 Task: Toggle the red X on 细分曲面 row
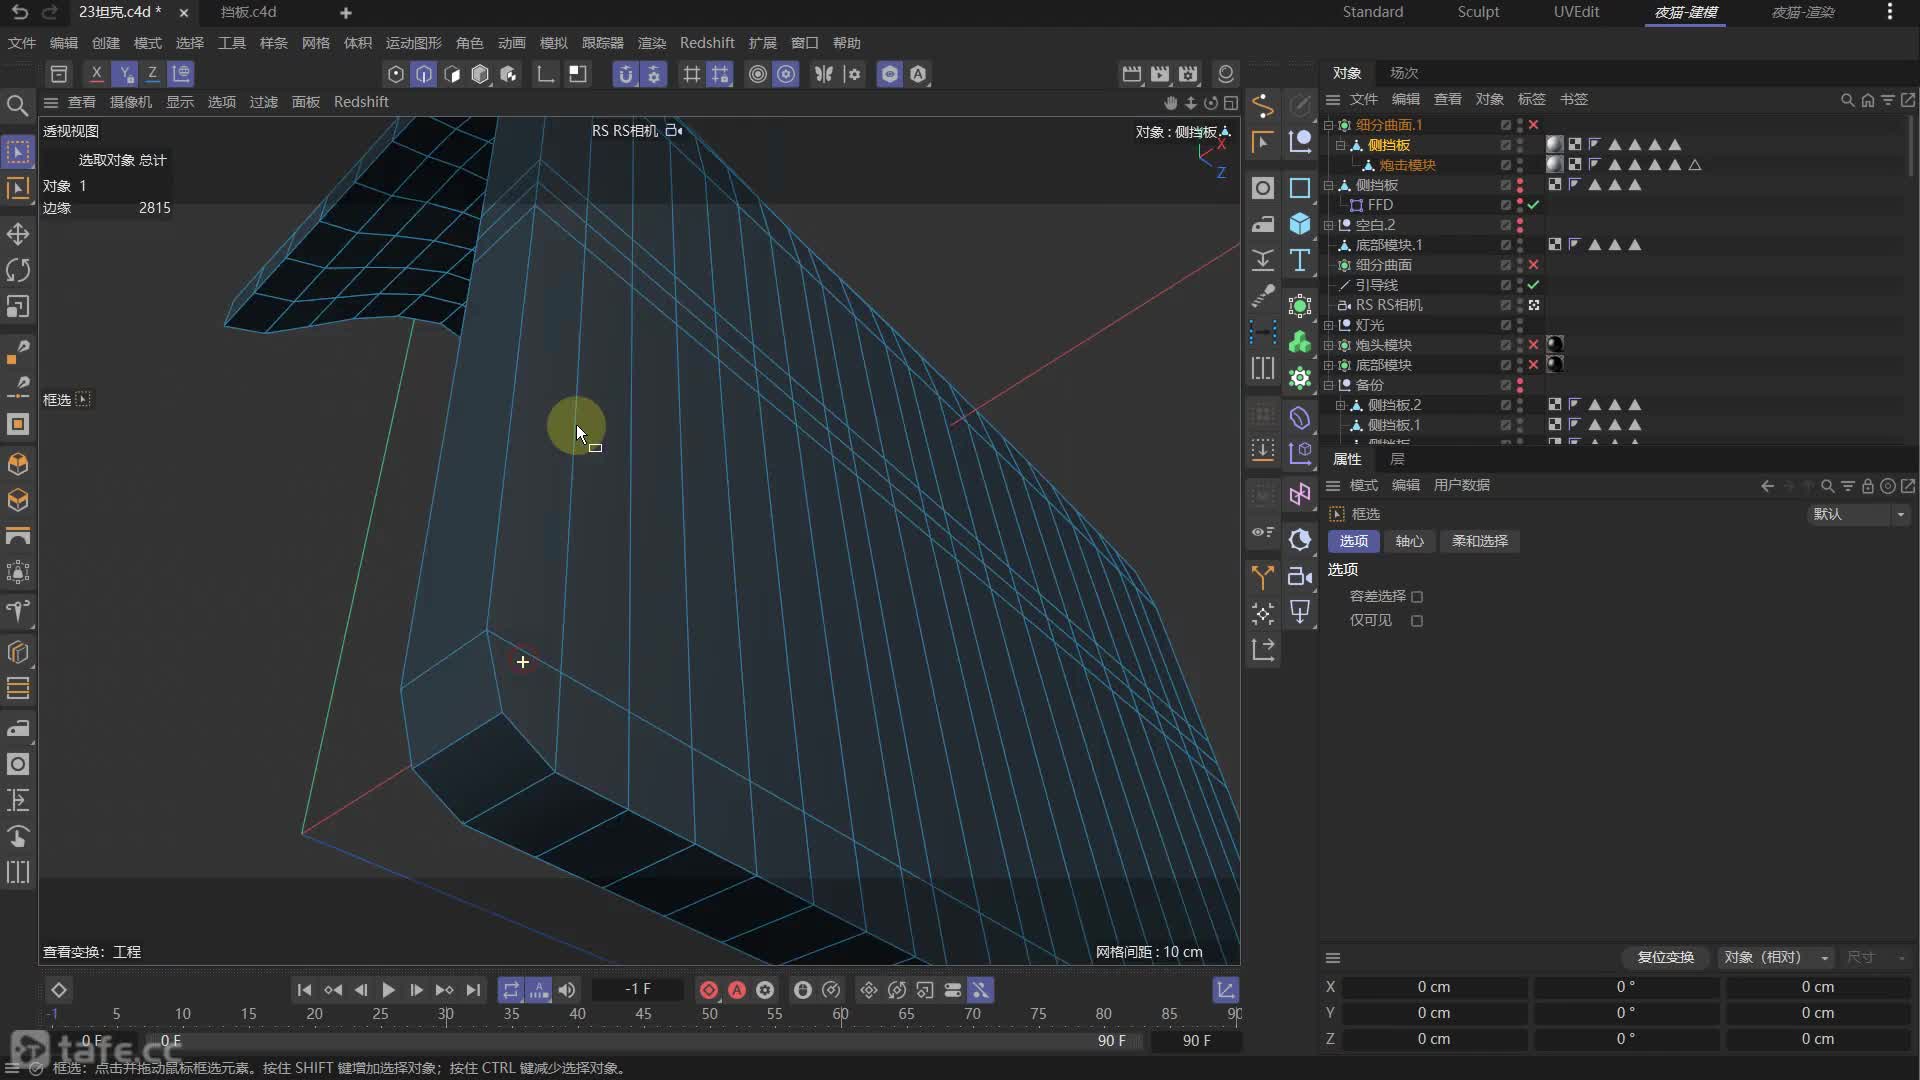click(x=1533, y=265)
